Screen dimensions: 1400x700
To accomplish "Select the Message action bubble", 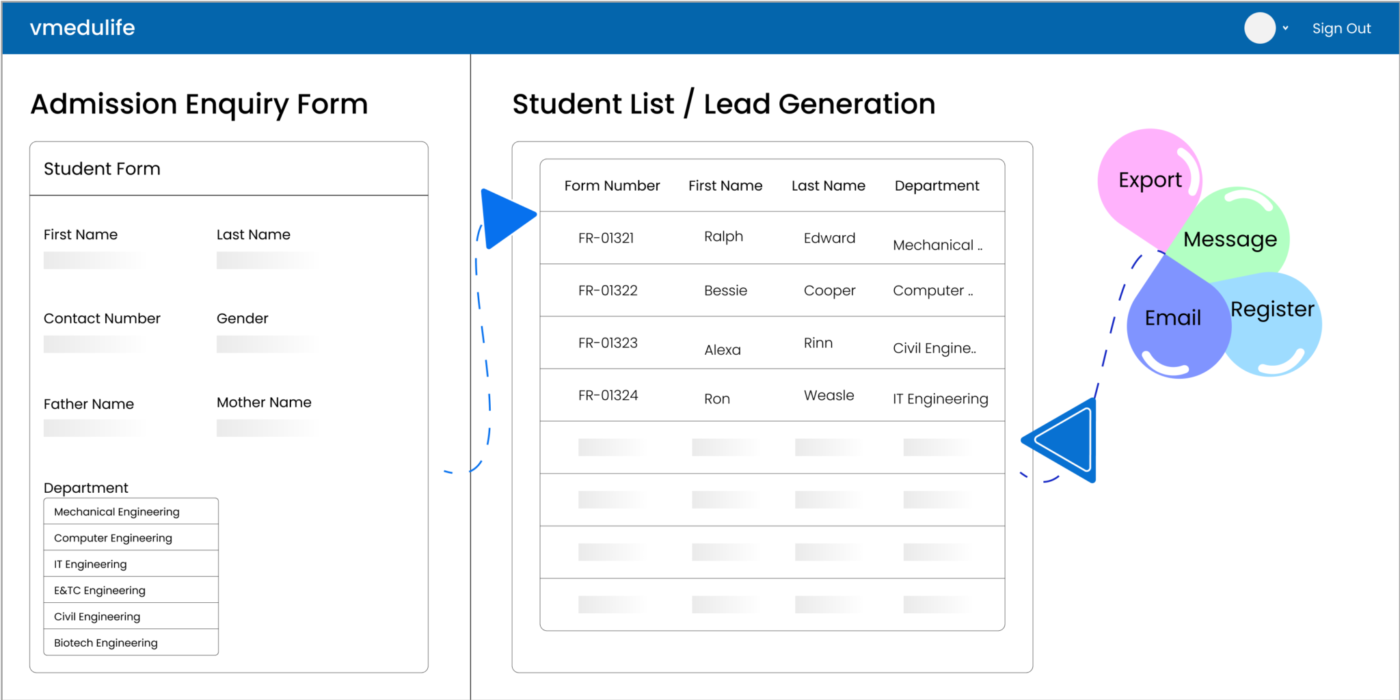I will point(1231,238).
